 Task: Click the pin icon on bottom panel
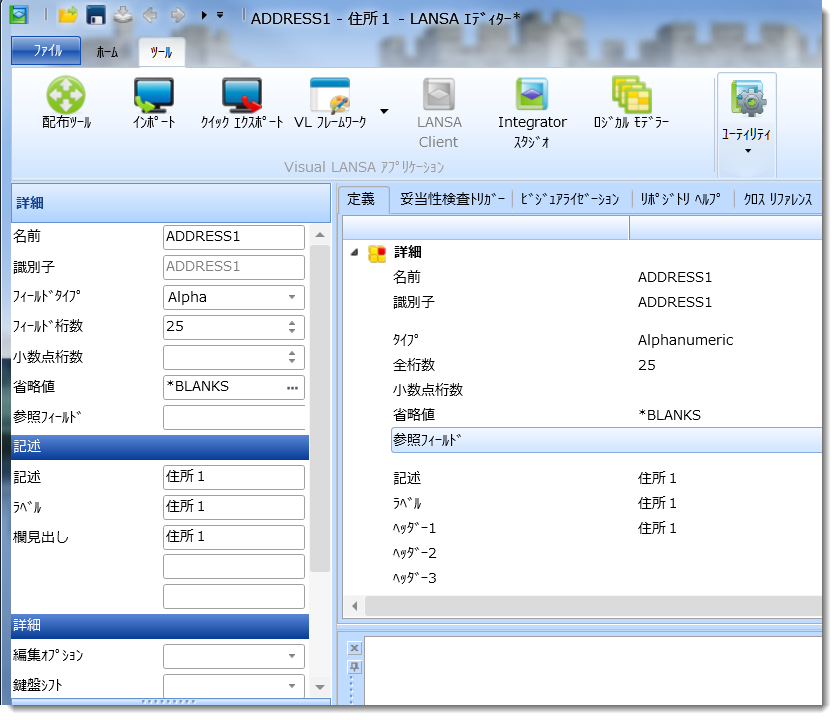(354, 667)
